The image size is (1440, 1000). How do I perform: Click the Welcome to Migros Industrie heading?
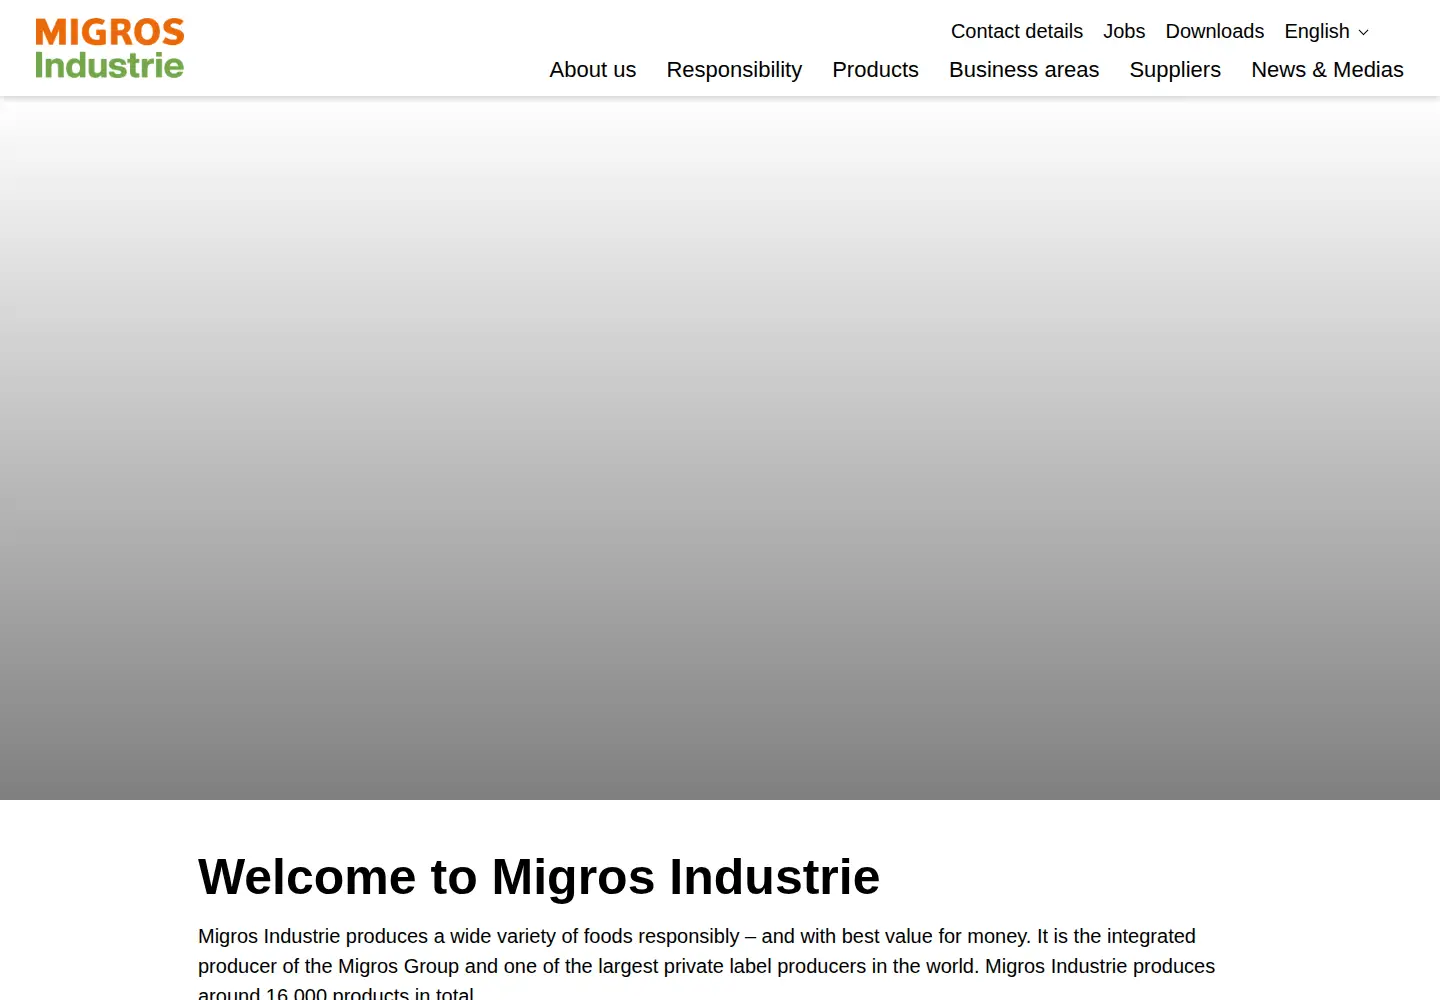click(539, 877)
